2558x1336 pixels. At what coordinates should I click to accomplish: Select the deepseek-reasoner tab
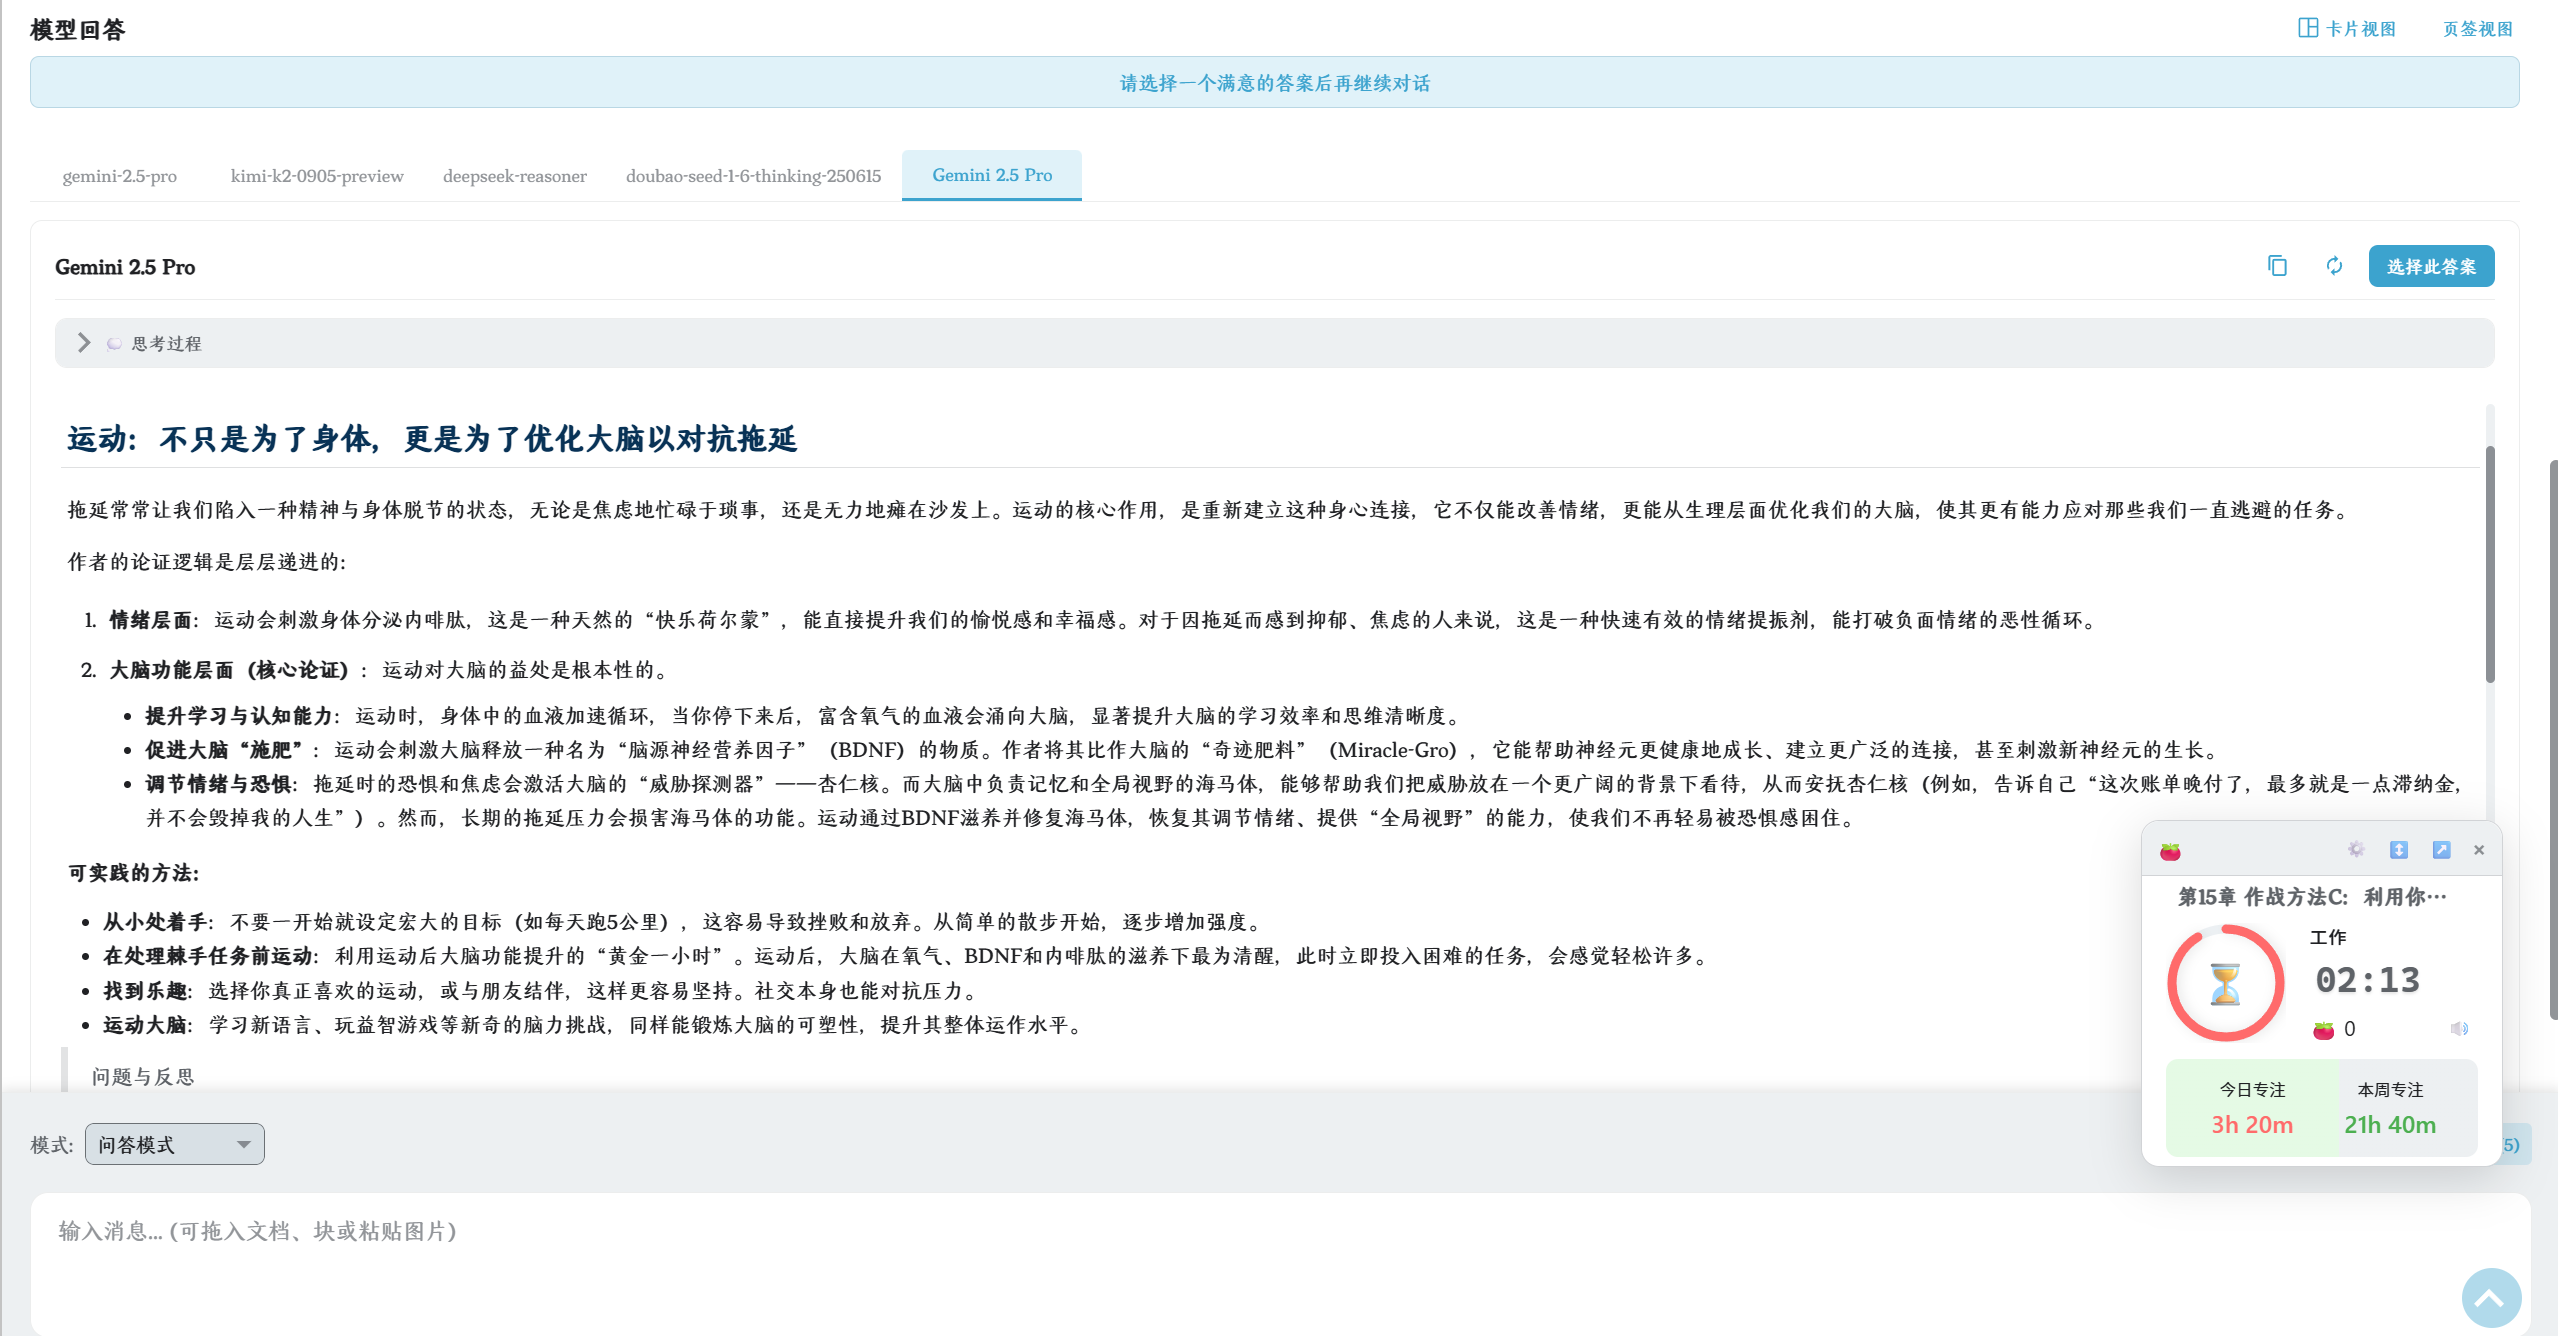coord(514,176)
